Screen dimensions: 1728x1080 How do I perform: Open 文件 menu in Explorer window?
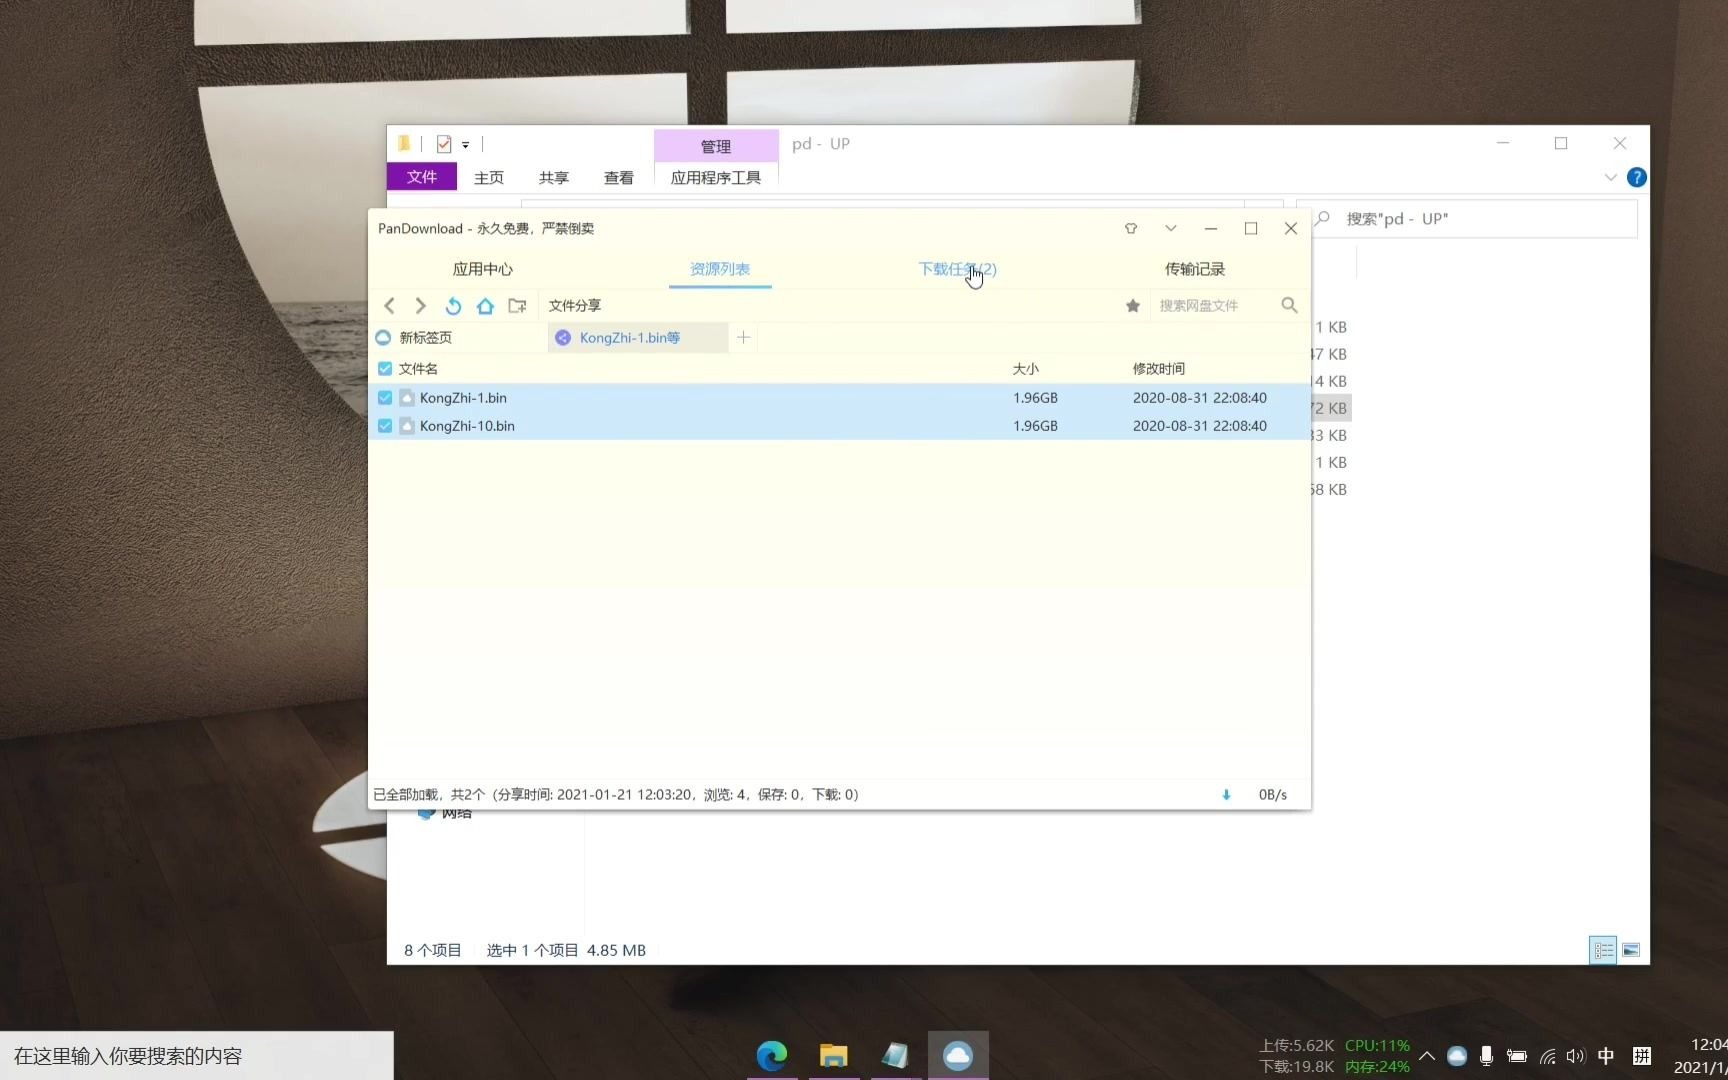click(422, 177)
